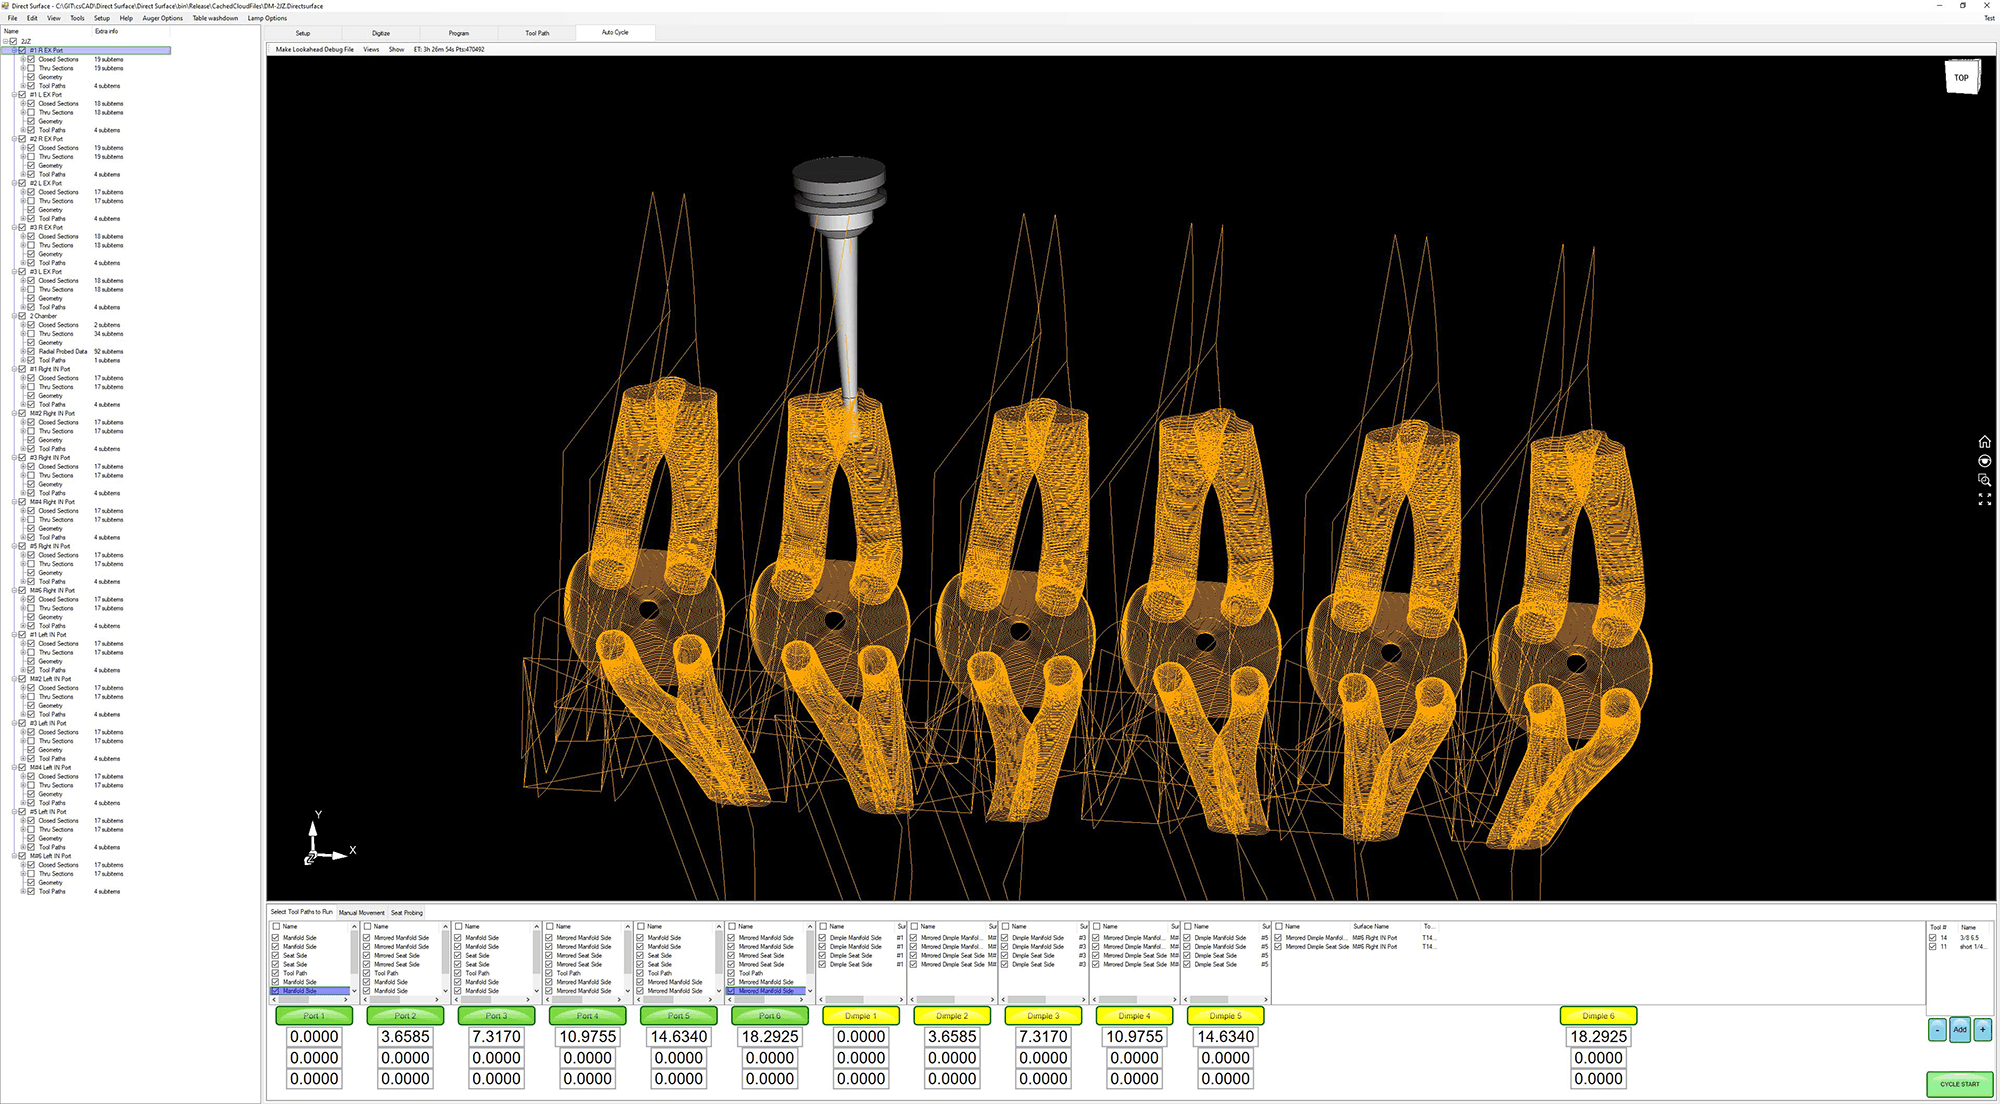Click the minus button beside Add
This screenshot has height=1104, width=2000.
pyautogui.click(x=1937, y=1029)
